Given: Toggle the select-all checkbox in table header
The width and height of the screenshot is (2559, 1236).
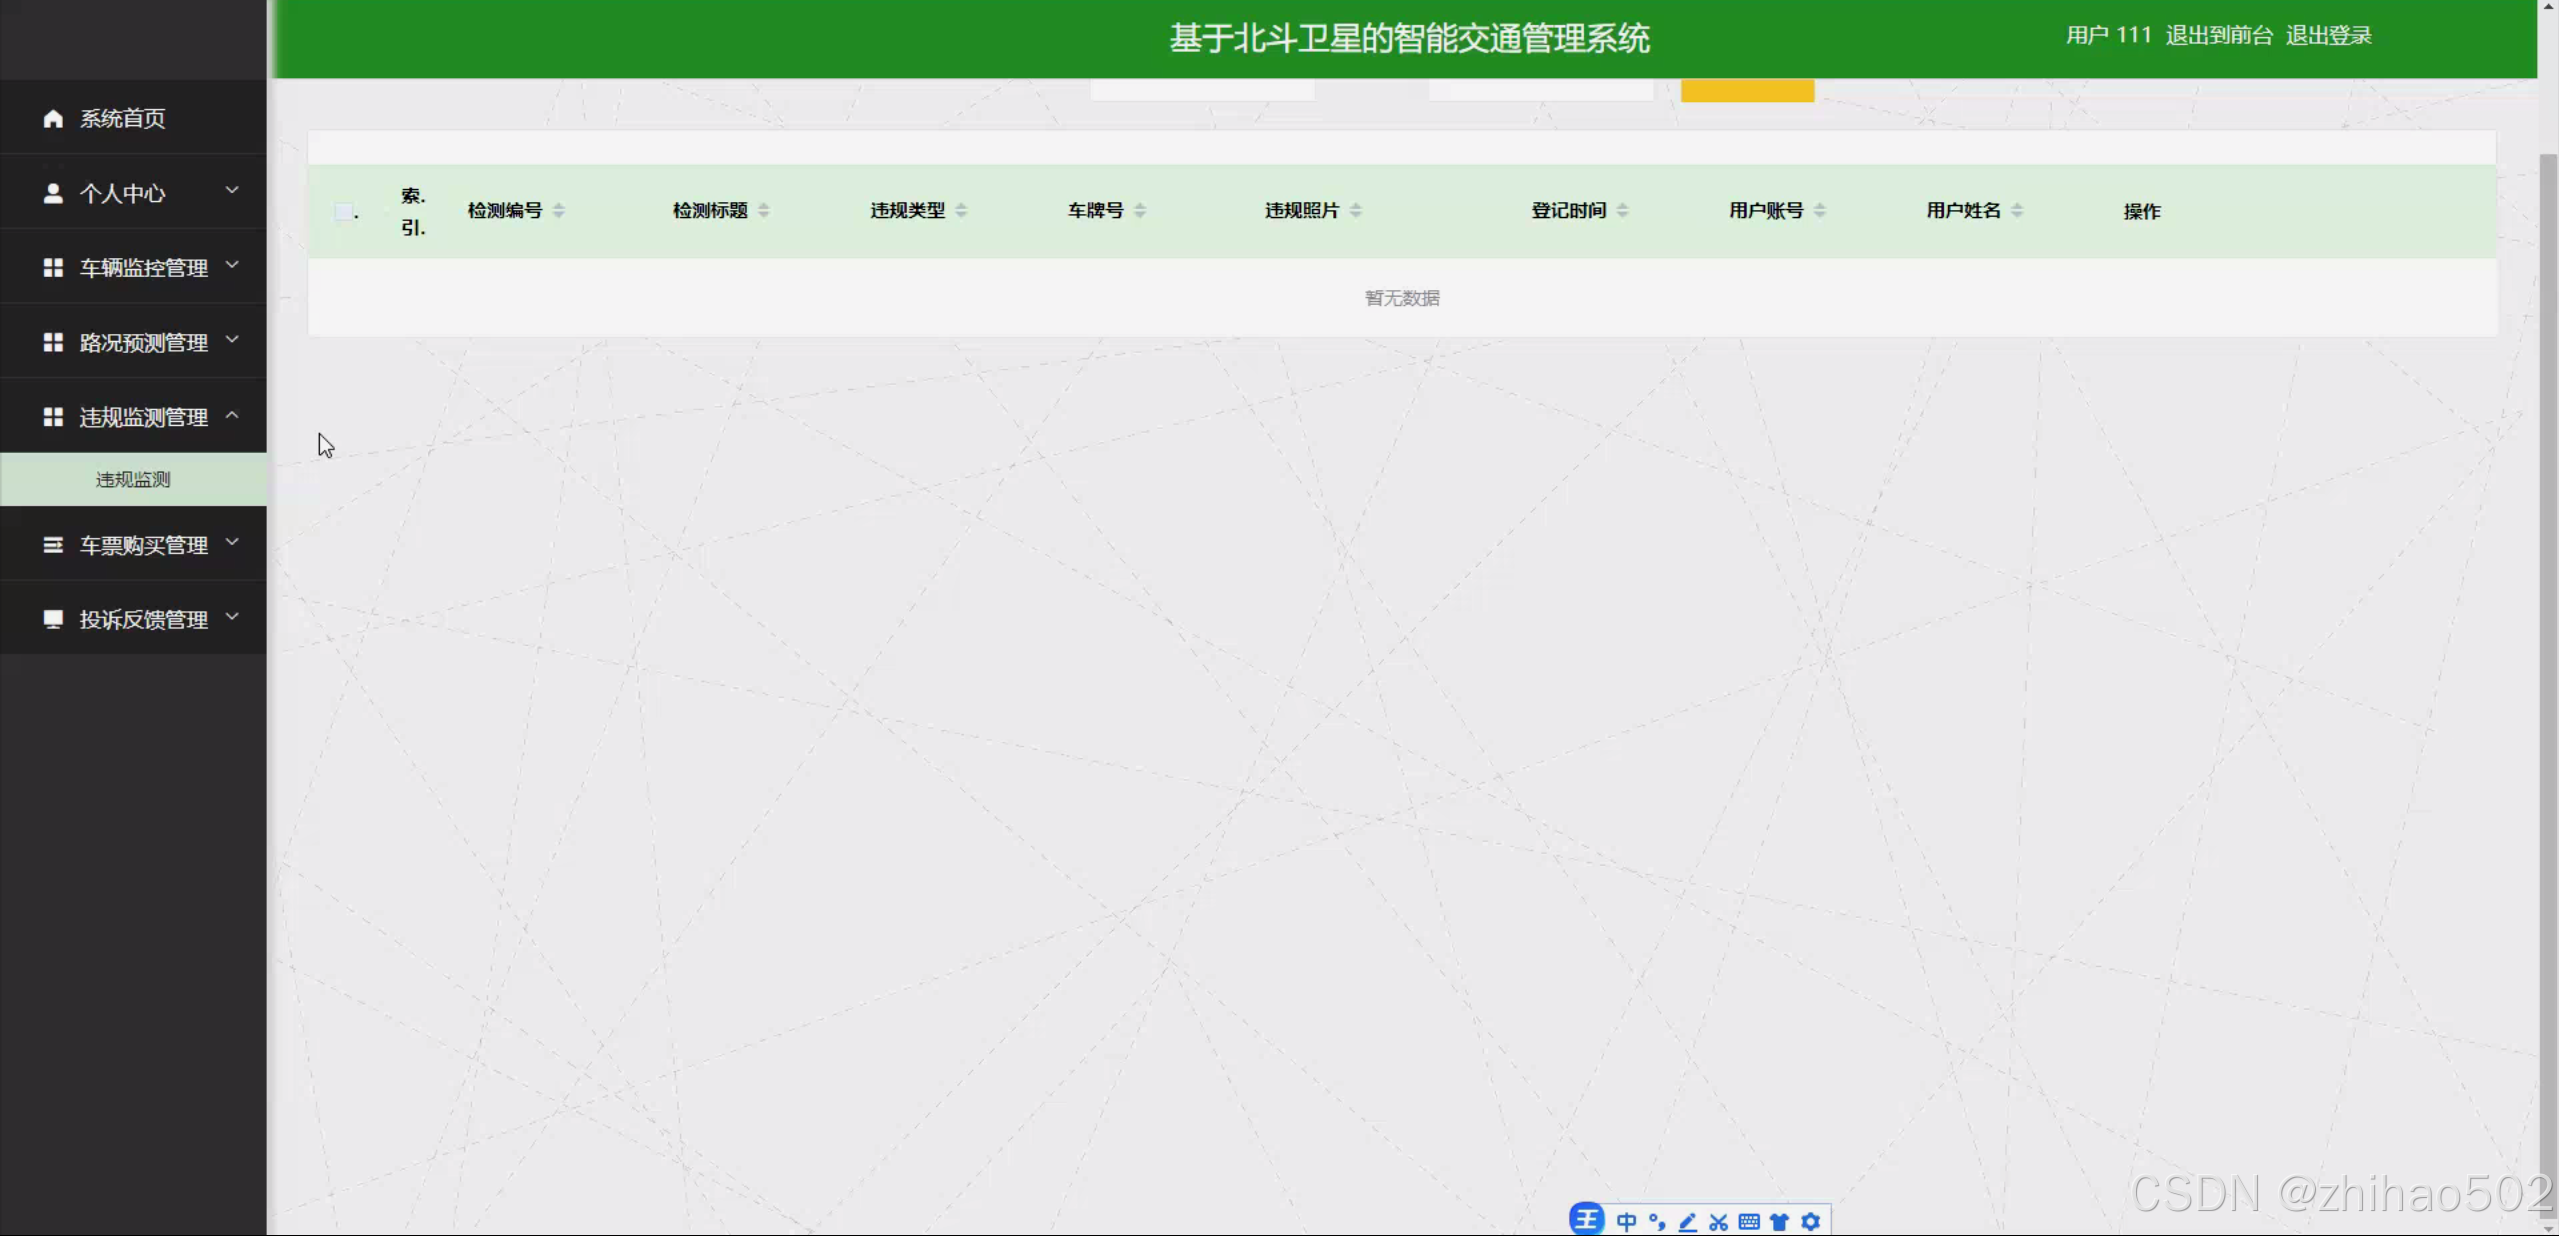Looking at the screenshot, I should (x=343, y=211).
